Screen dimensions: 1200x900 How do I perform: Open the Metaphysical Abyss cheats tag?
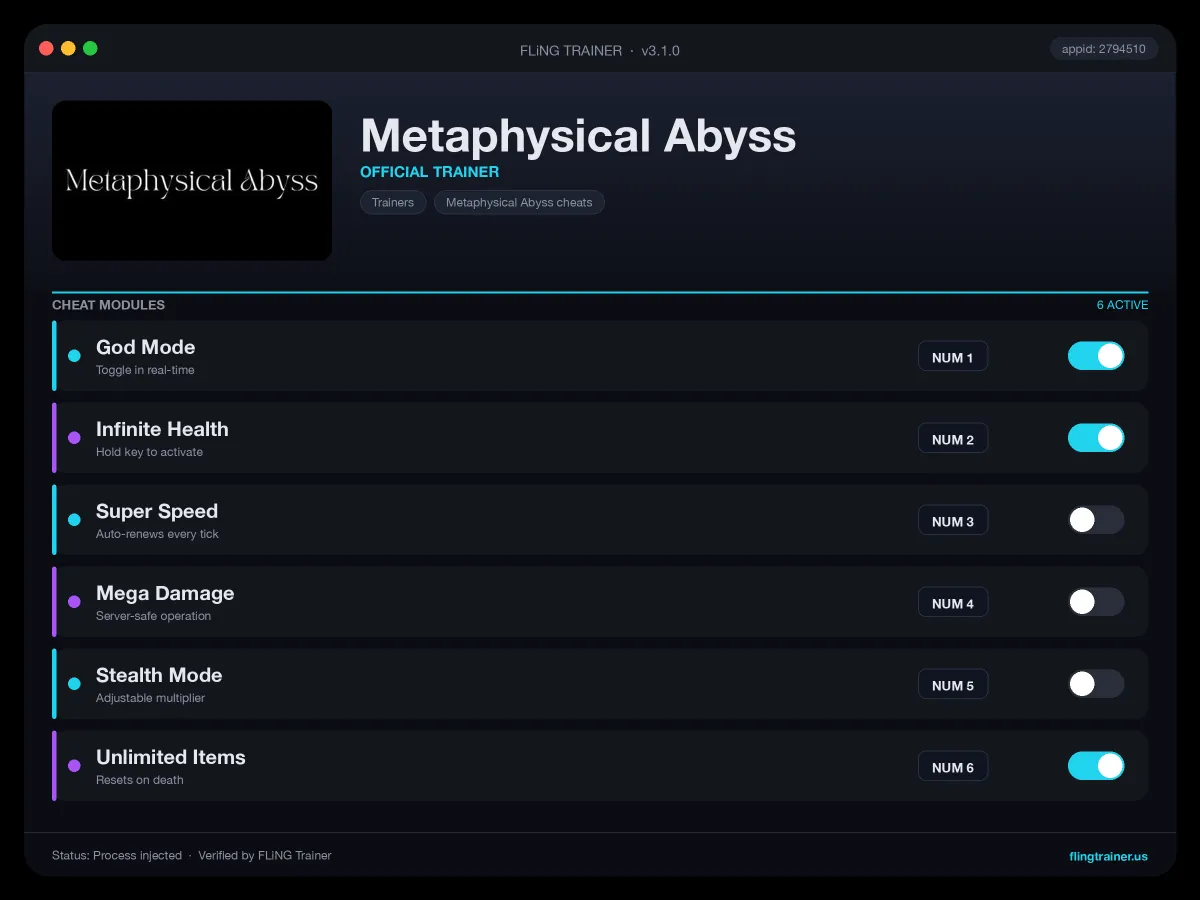pos(519,202)
